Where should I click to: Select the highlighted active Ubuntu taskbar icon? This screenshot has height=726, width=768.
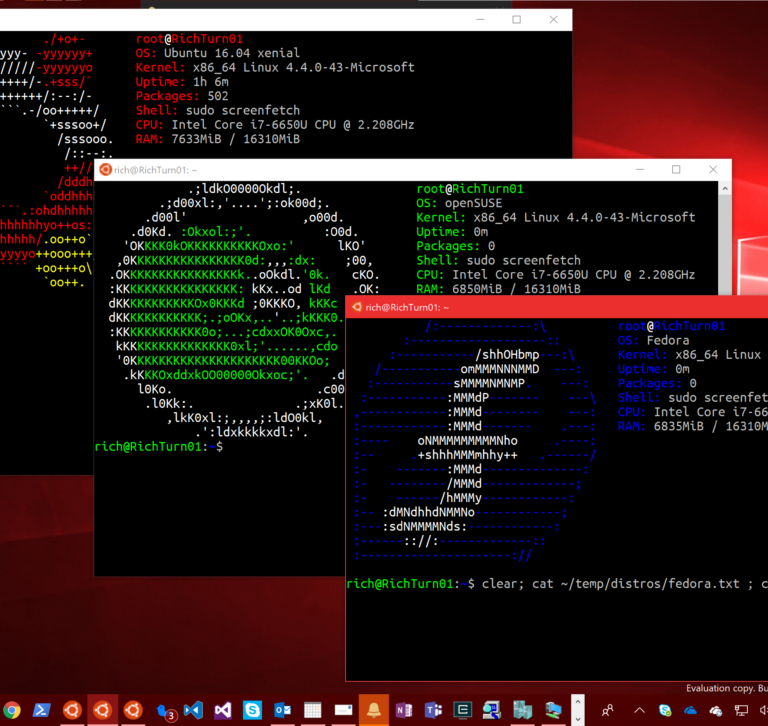click(102, 710)
